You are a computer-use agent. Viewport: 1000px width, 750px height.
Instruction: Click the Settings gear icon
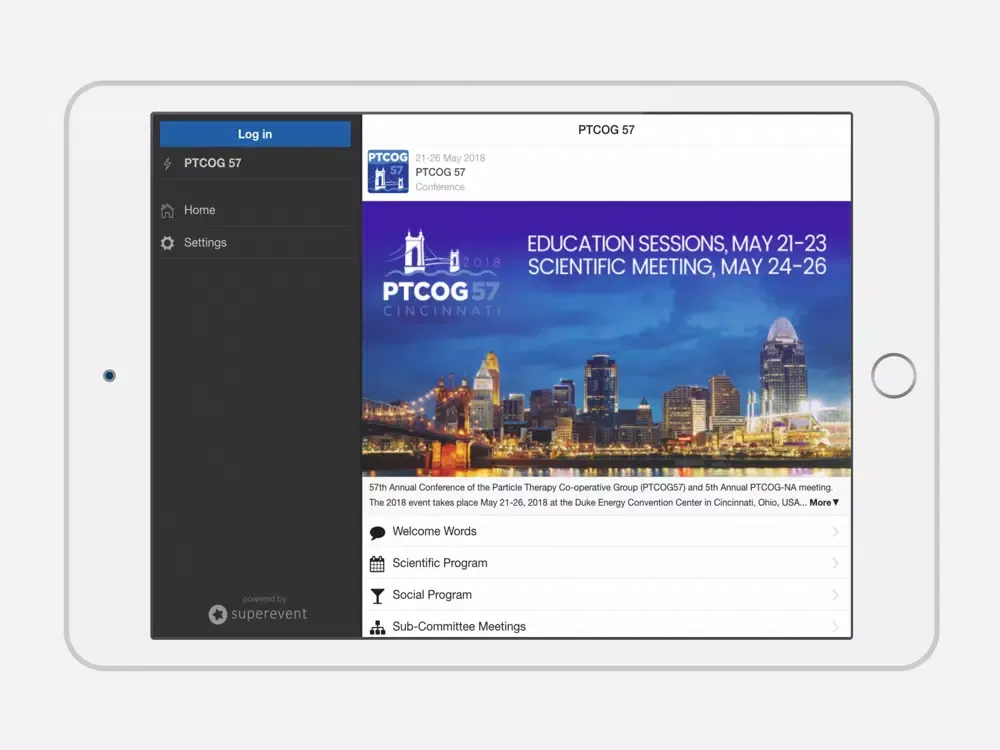tap(167, 243)
